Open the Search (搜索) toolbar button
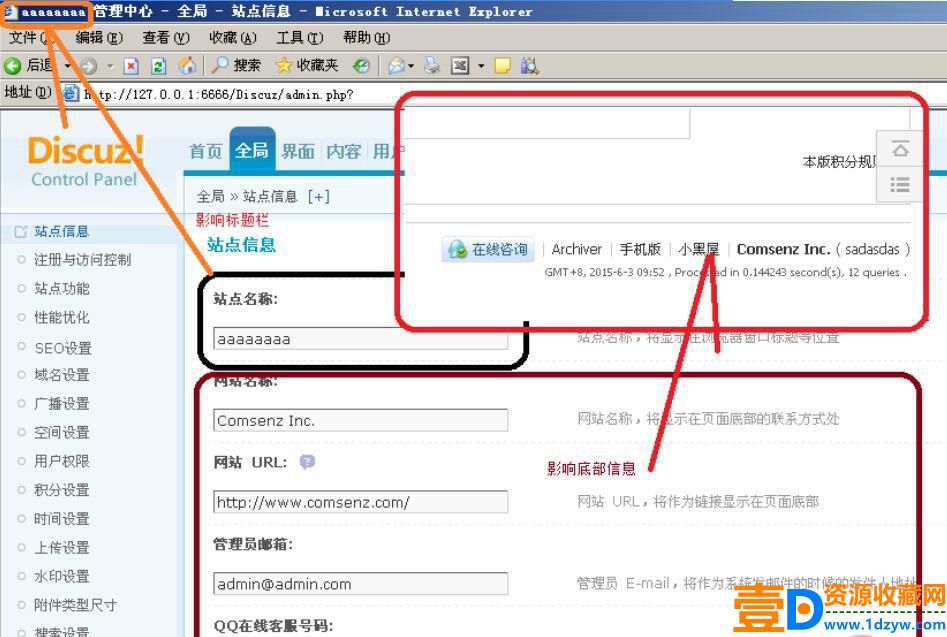Viewport: 947px width, 637px height. pos(236,65)
